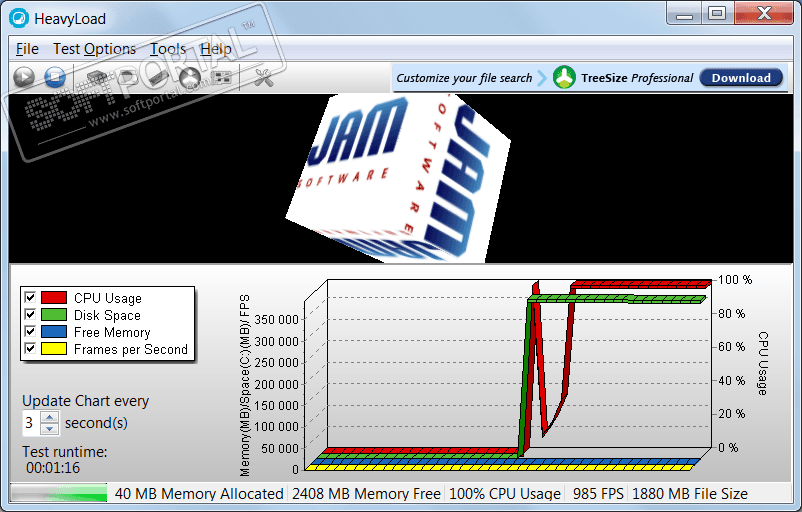Click the rotating JAM Software cube
Screen dimensions: 802x512
pos(398,178)
